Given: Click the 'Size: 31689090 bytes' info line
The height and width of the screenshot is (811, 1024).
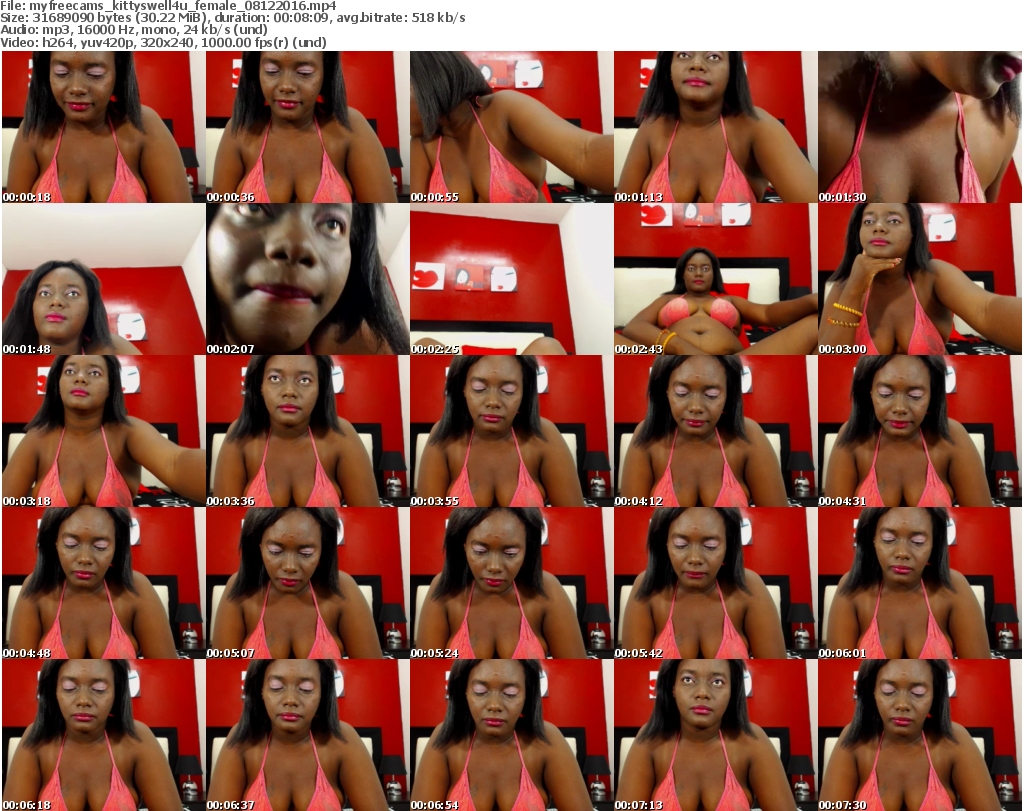Looking at the screenshot, I should click(x=233, y=18).
